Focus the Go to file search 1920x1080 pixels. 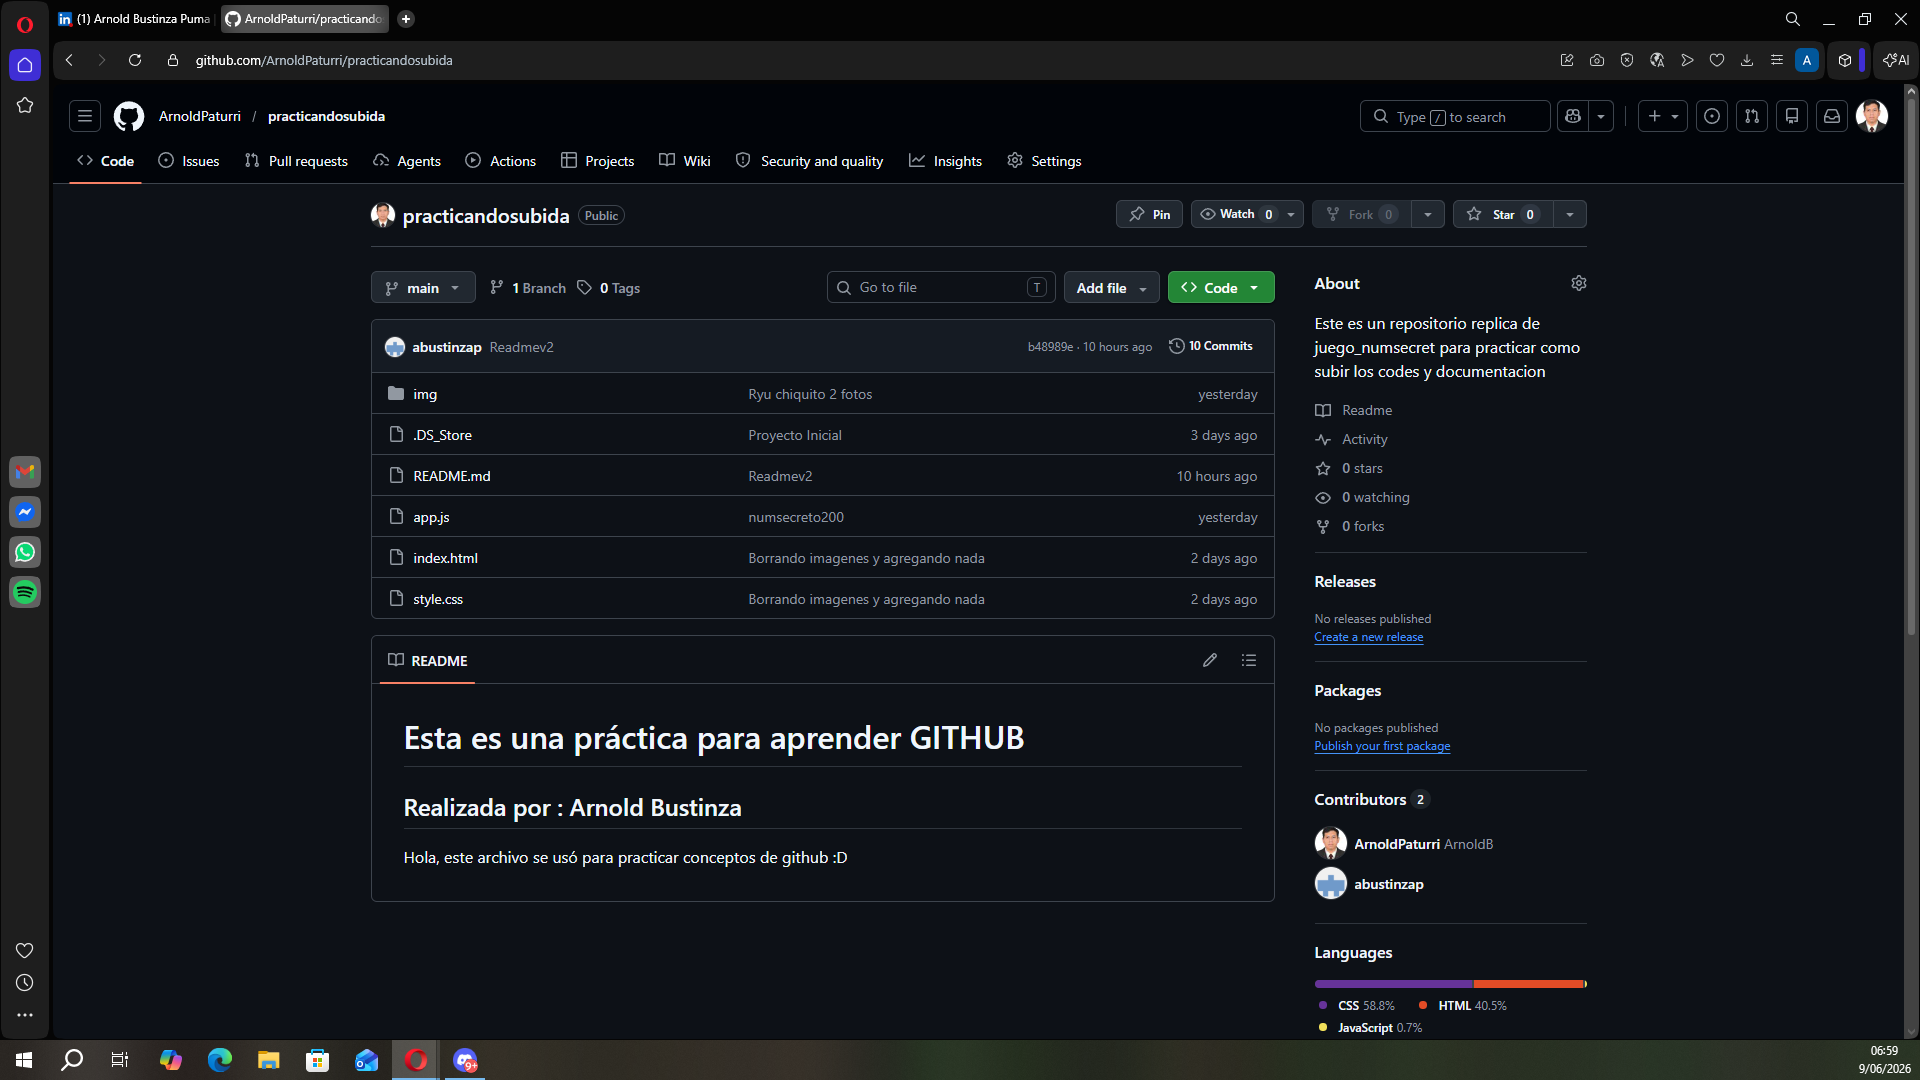pyautogui.click(x=941, y=288)
